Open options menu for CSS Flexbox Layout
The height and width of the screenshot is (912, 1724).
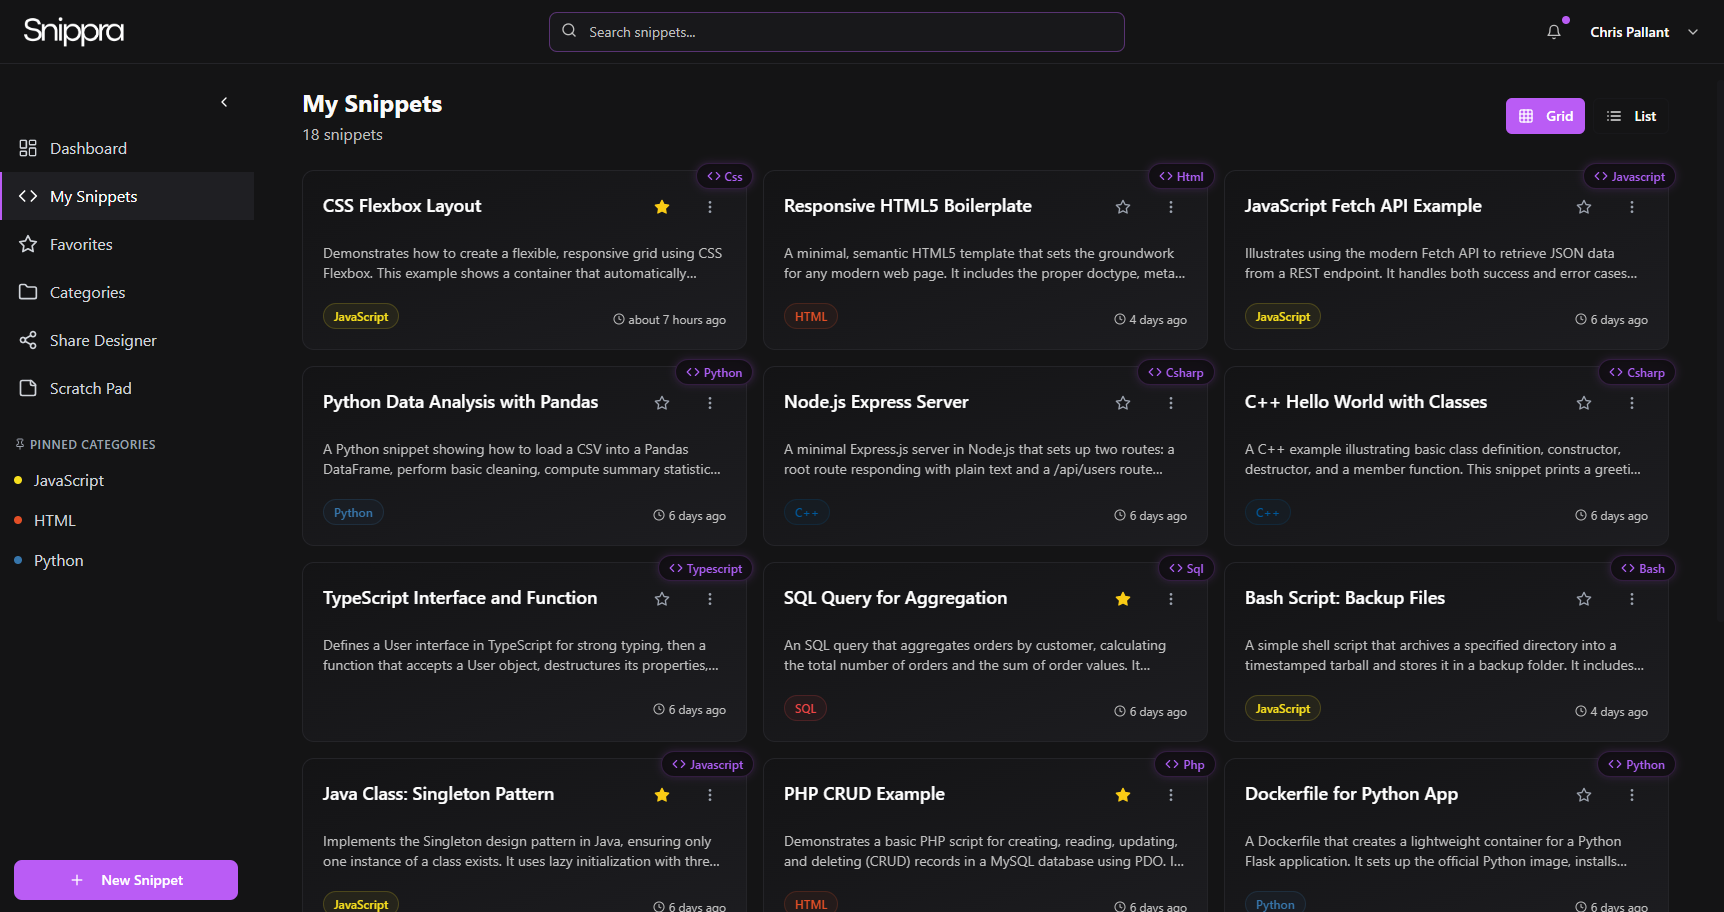click(x=710, y=207)
